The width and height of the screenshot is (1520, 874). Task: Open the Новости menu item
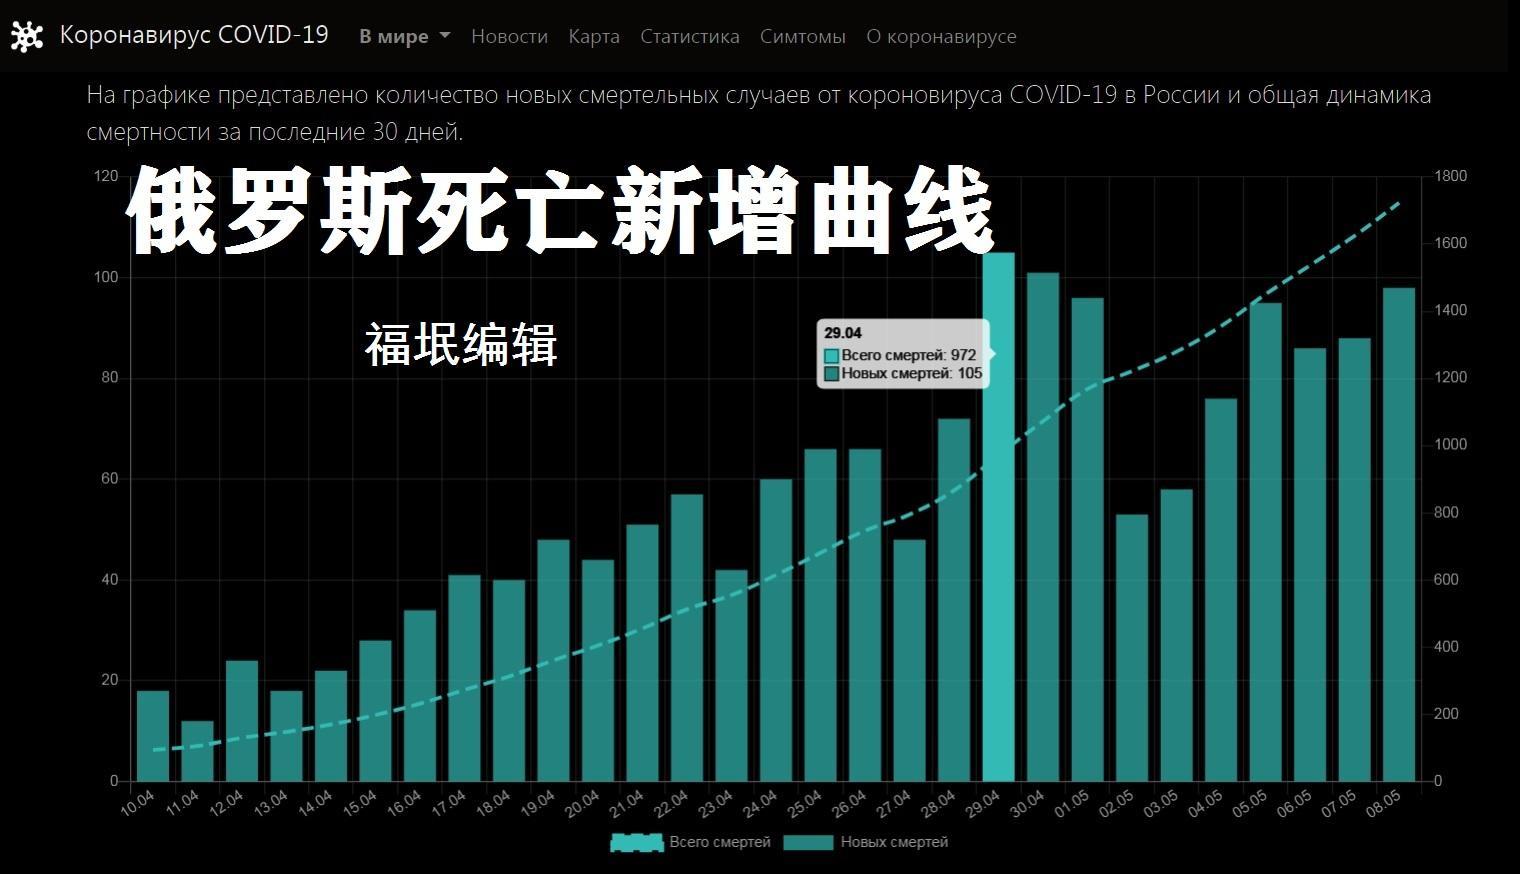(x=509, y=37)
